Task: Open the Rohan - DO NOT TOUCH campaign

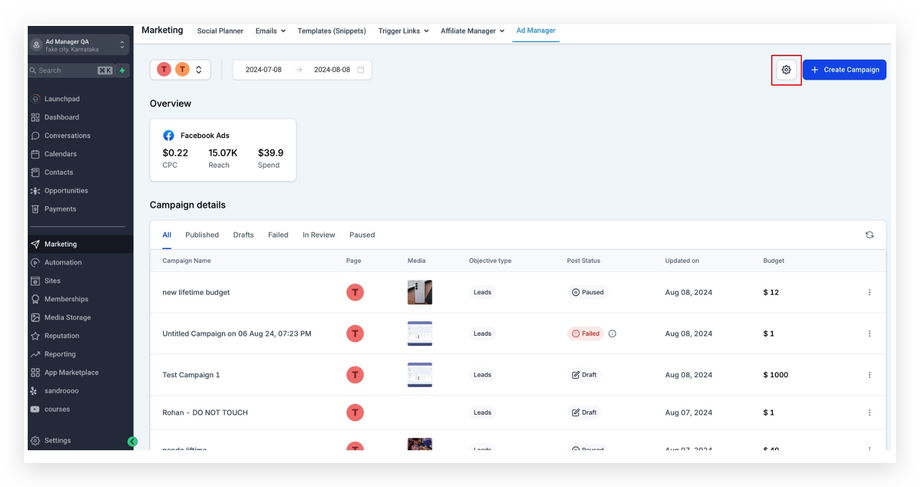Action: pyautogui.click(x=205, y=412)
